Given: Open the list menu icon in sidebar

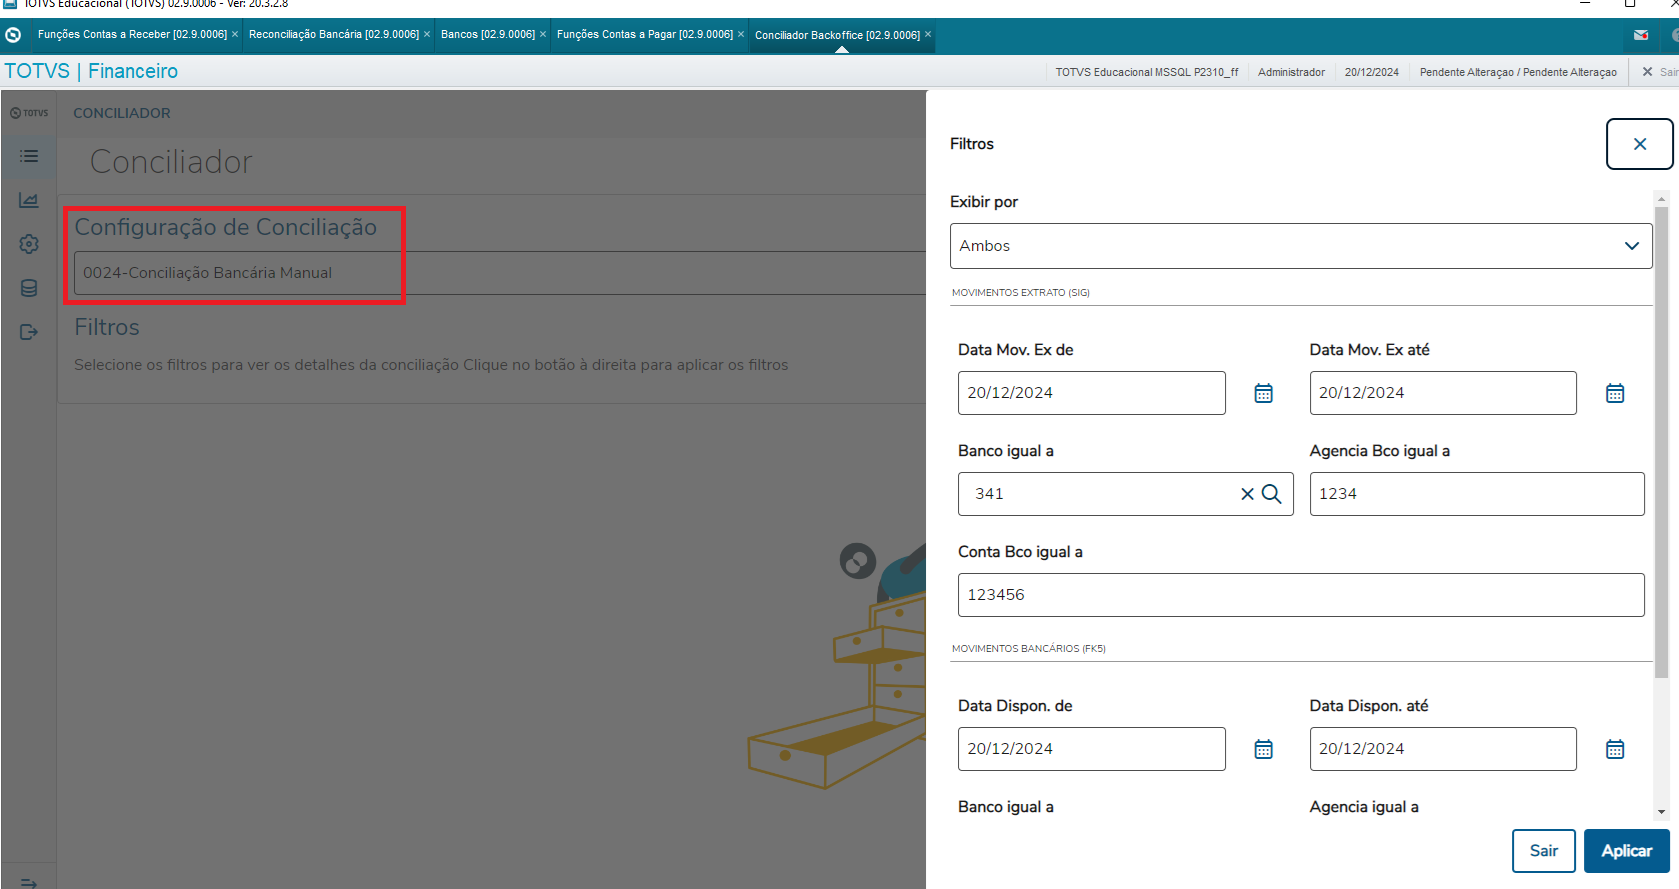Looking at the screenshot, I should 29,156.
